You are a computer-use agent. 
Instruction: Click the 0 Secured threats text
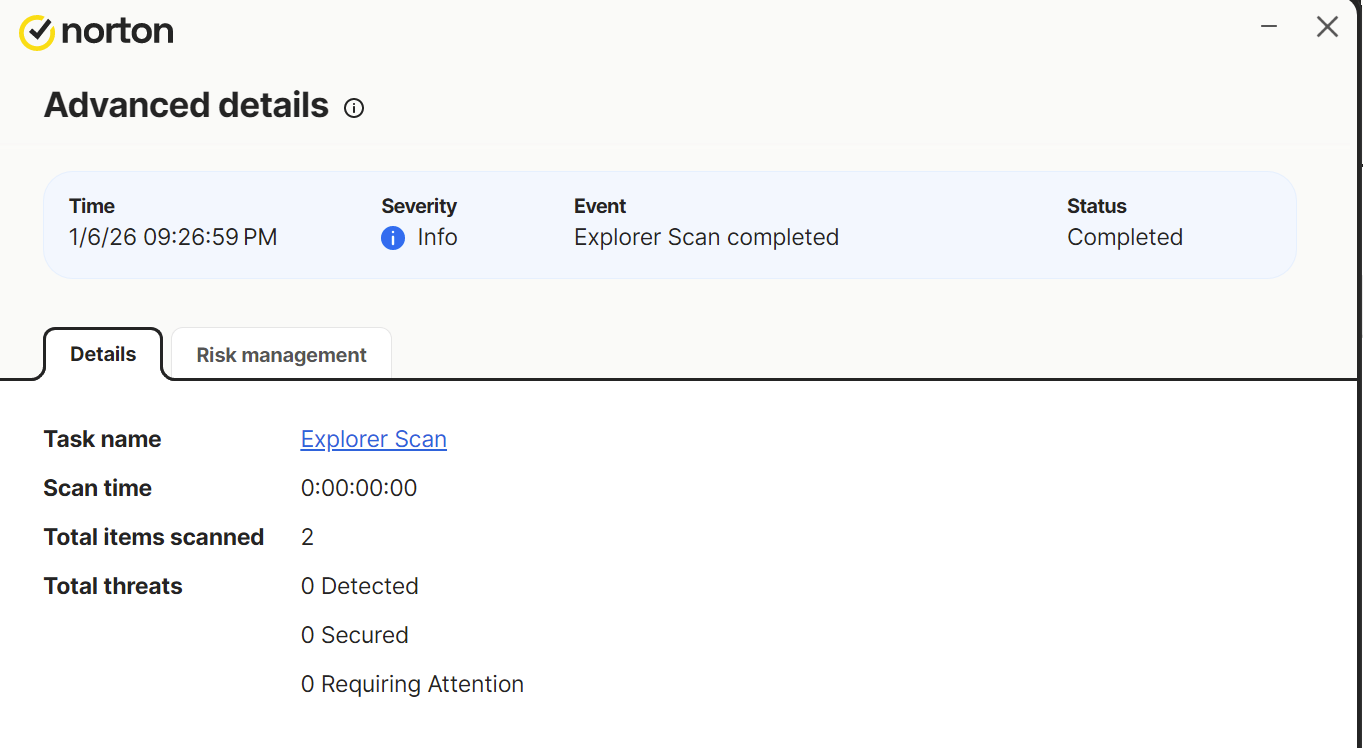[x=354, y=635]
